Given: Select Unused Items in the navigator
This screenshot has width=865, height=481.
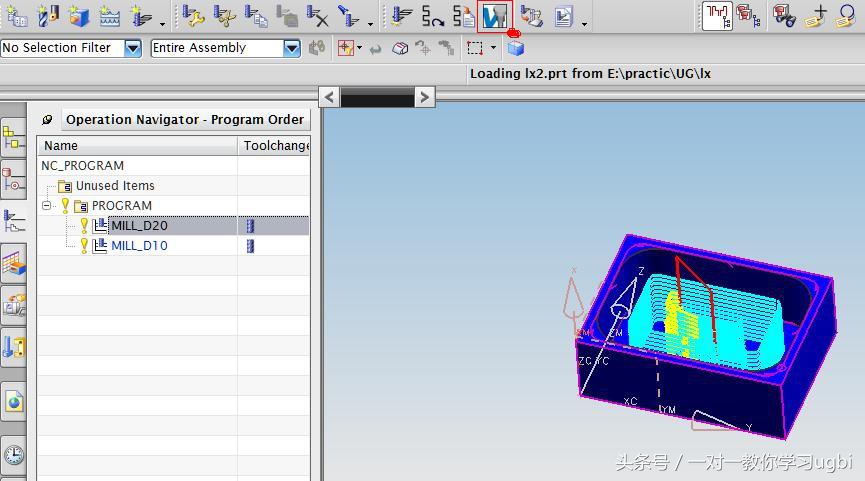Looking at the screenshot, I should click(x=115, y=186).
